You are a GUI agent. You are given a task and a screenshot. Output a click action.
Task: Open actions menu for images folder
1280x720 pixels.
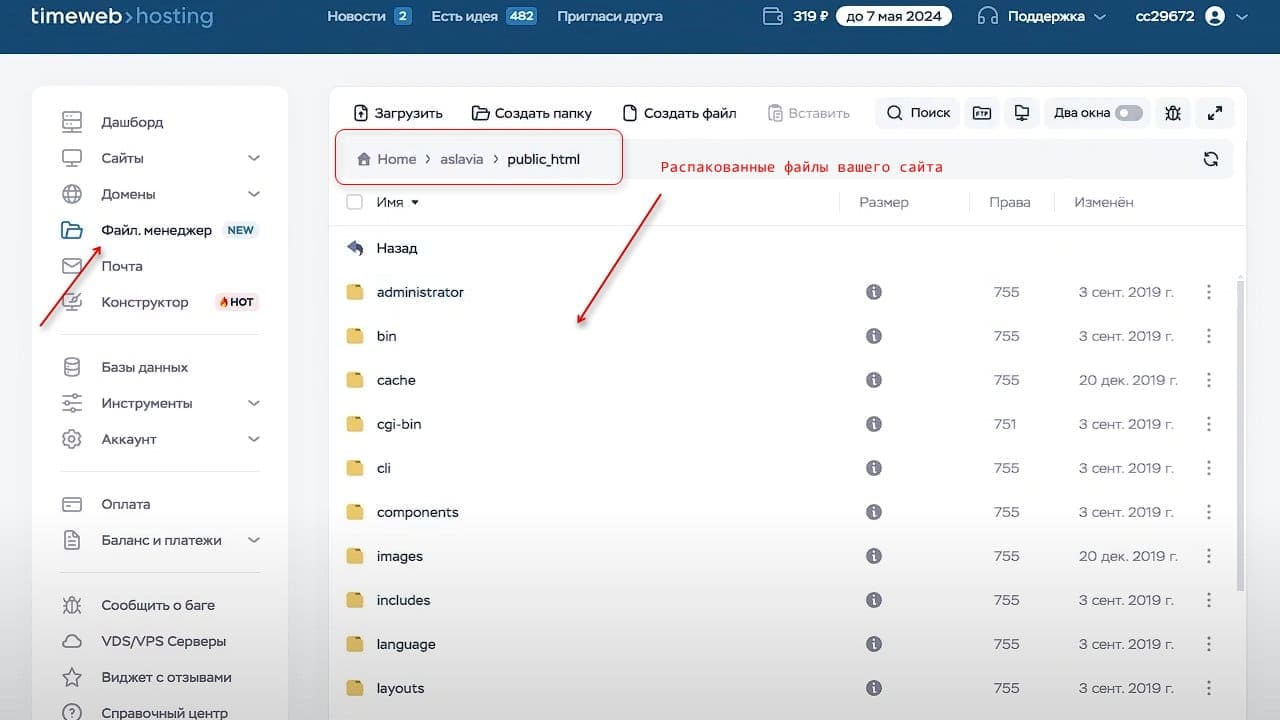(x=1209, y=556)
